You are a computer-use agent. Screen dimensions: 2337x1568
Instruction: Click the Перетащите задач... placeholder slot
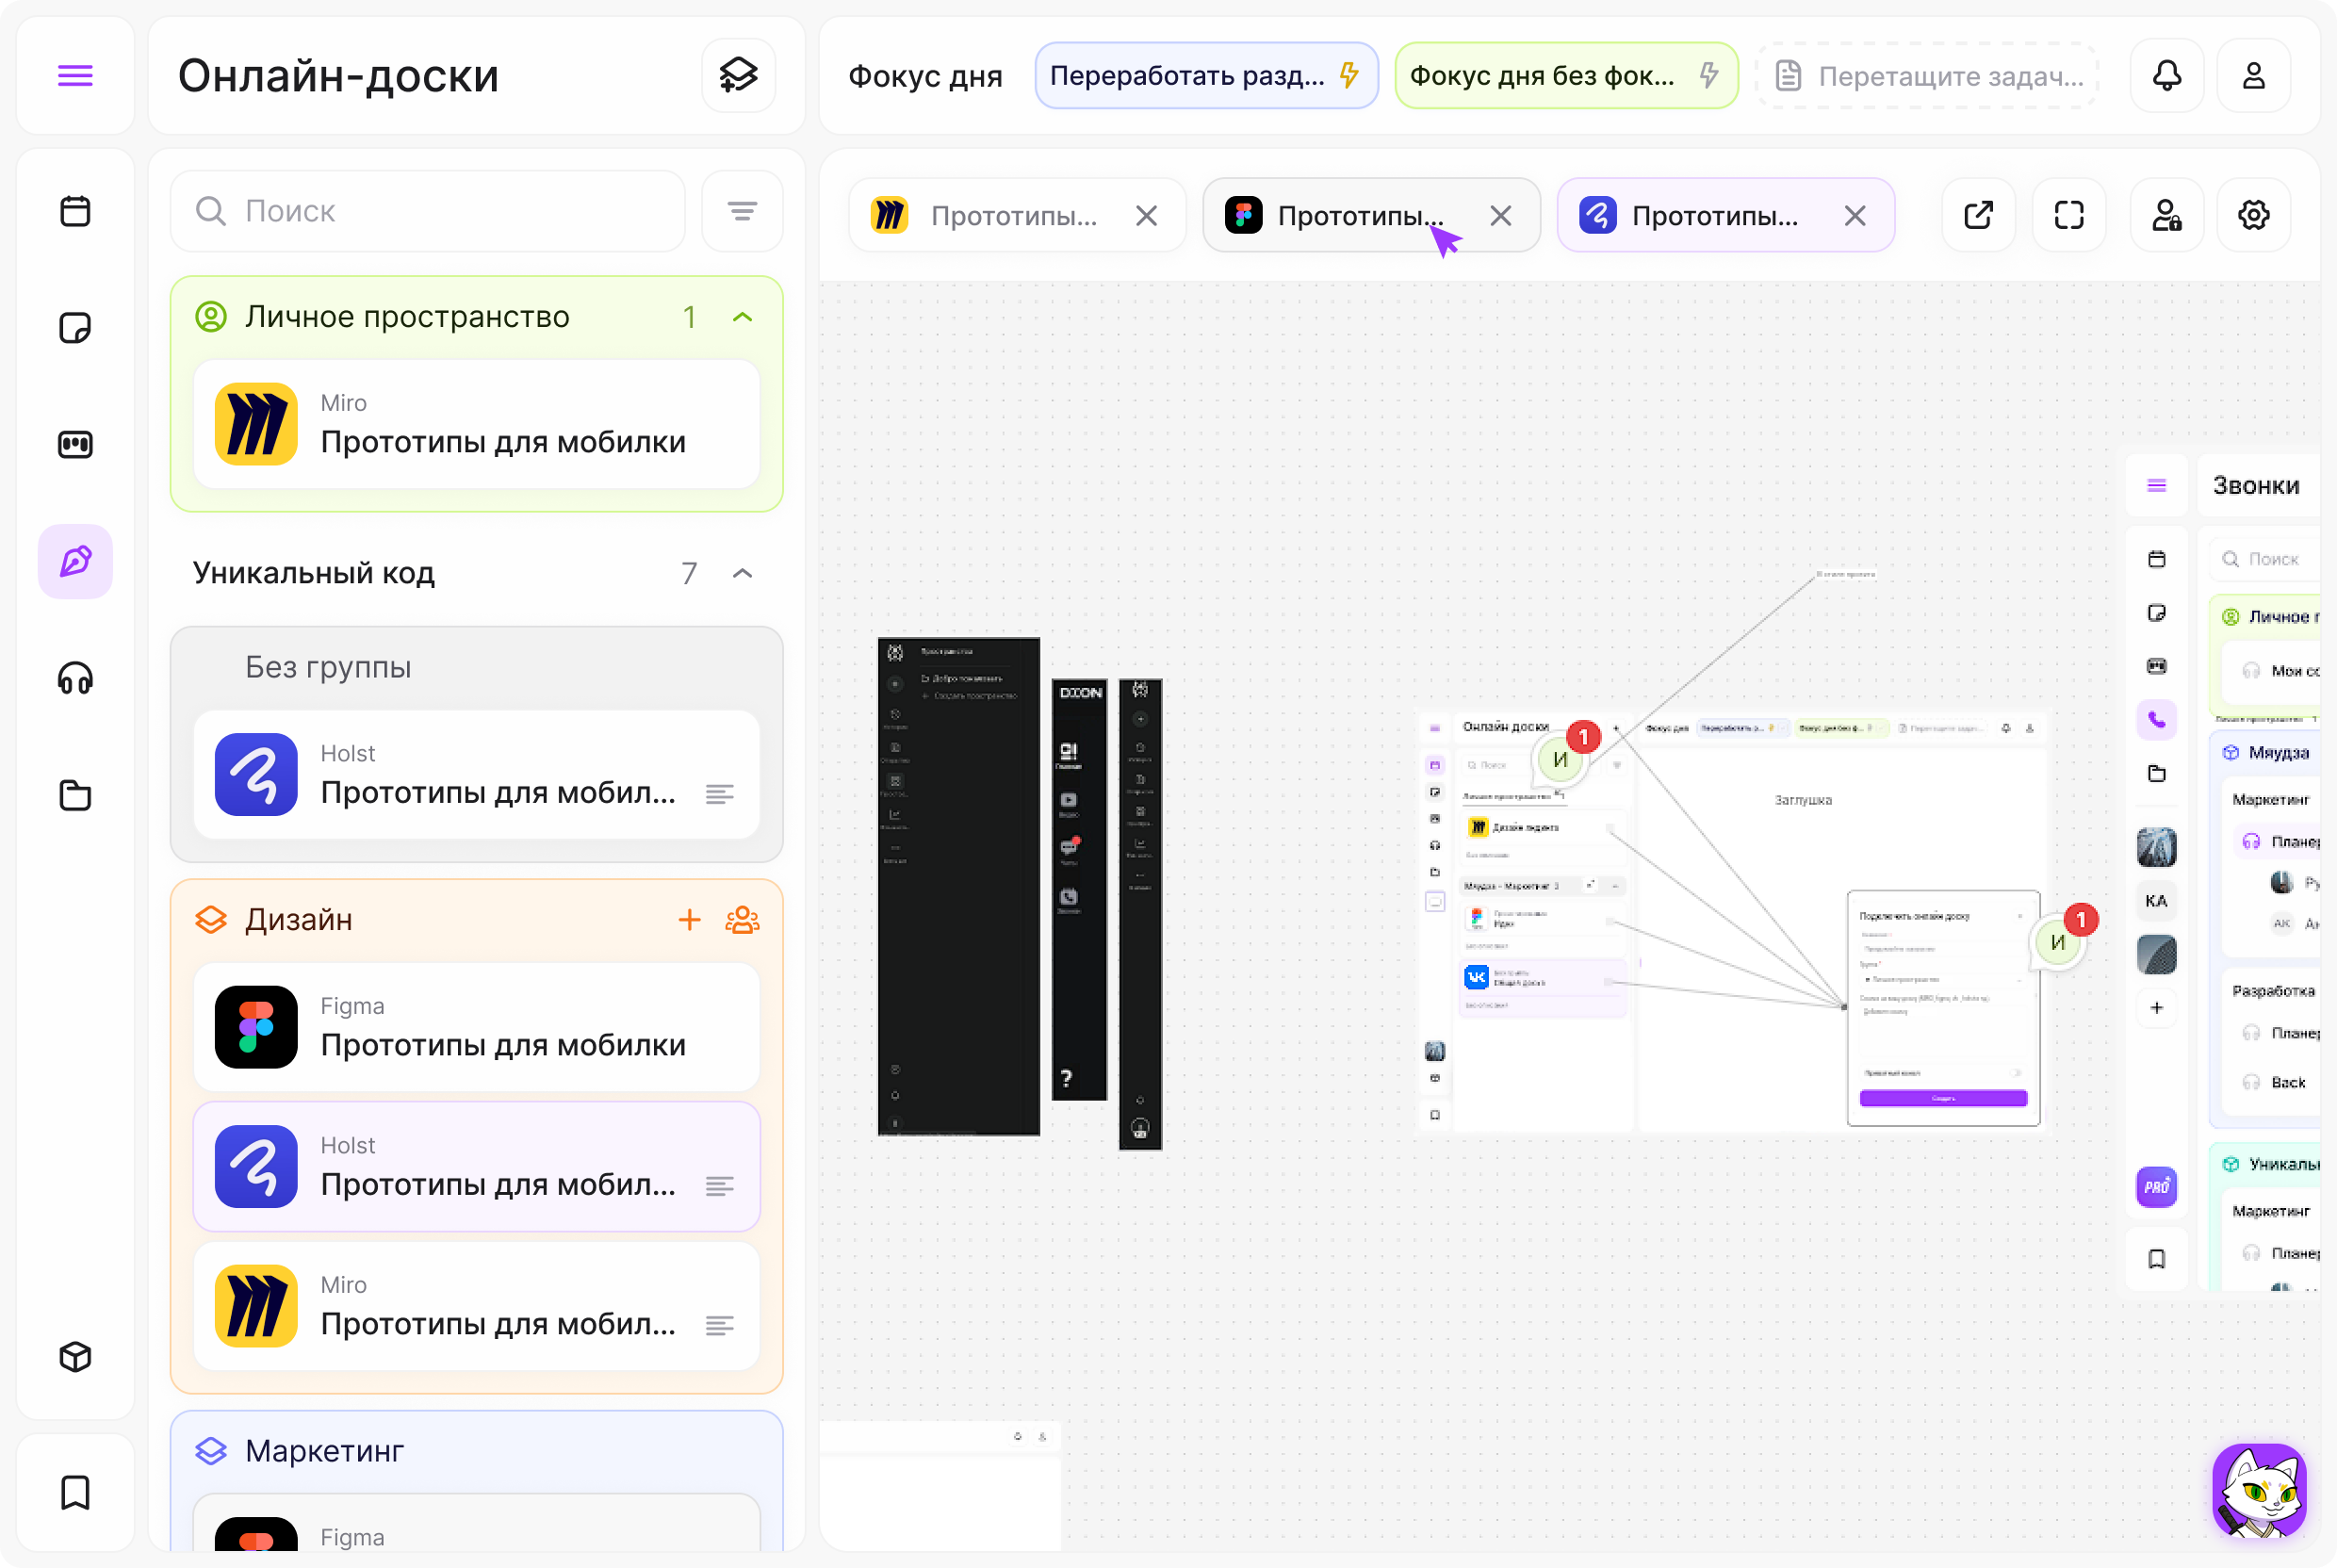click(1927, 75)
